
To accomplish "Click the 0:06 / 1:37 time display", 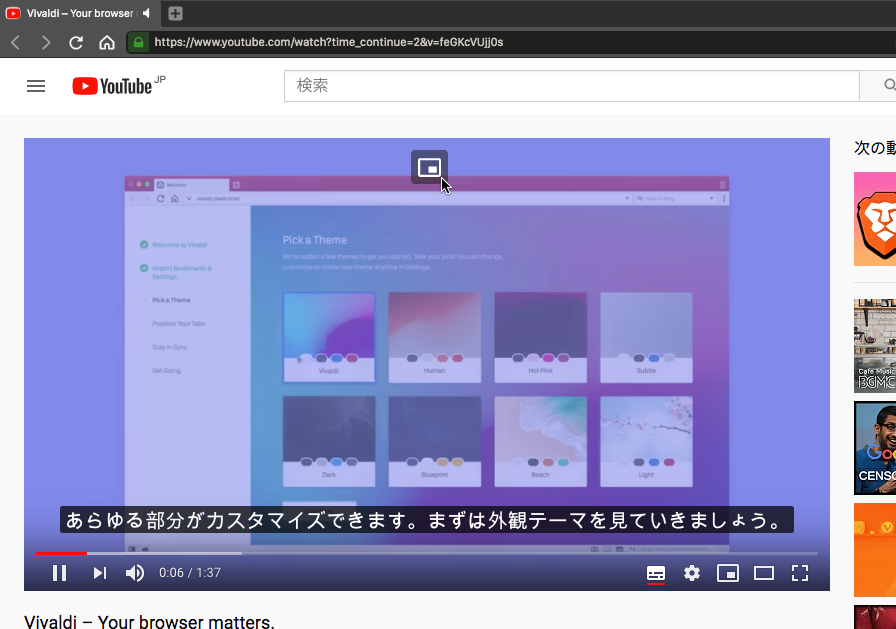I will (x=190, y=572).
